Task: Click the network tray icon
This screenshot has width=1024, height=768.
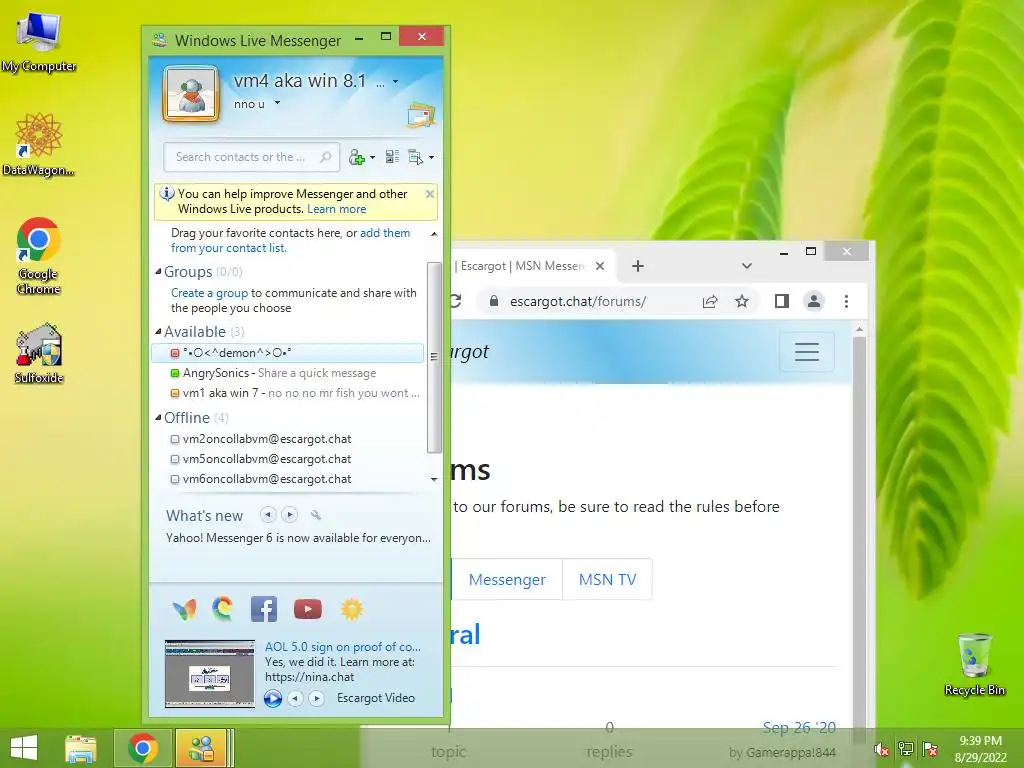Action: click(905, 749)
